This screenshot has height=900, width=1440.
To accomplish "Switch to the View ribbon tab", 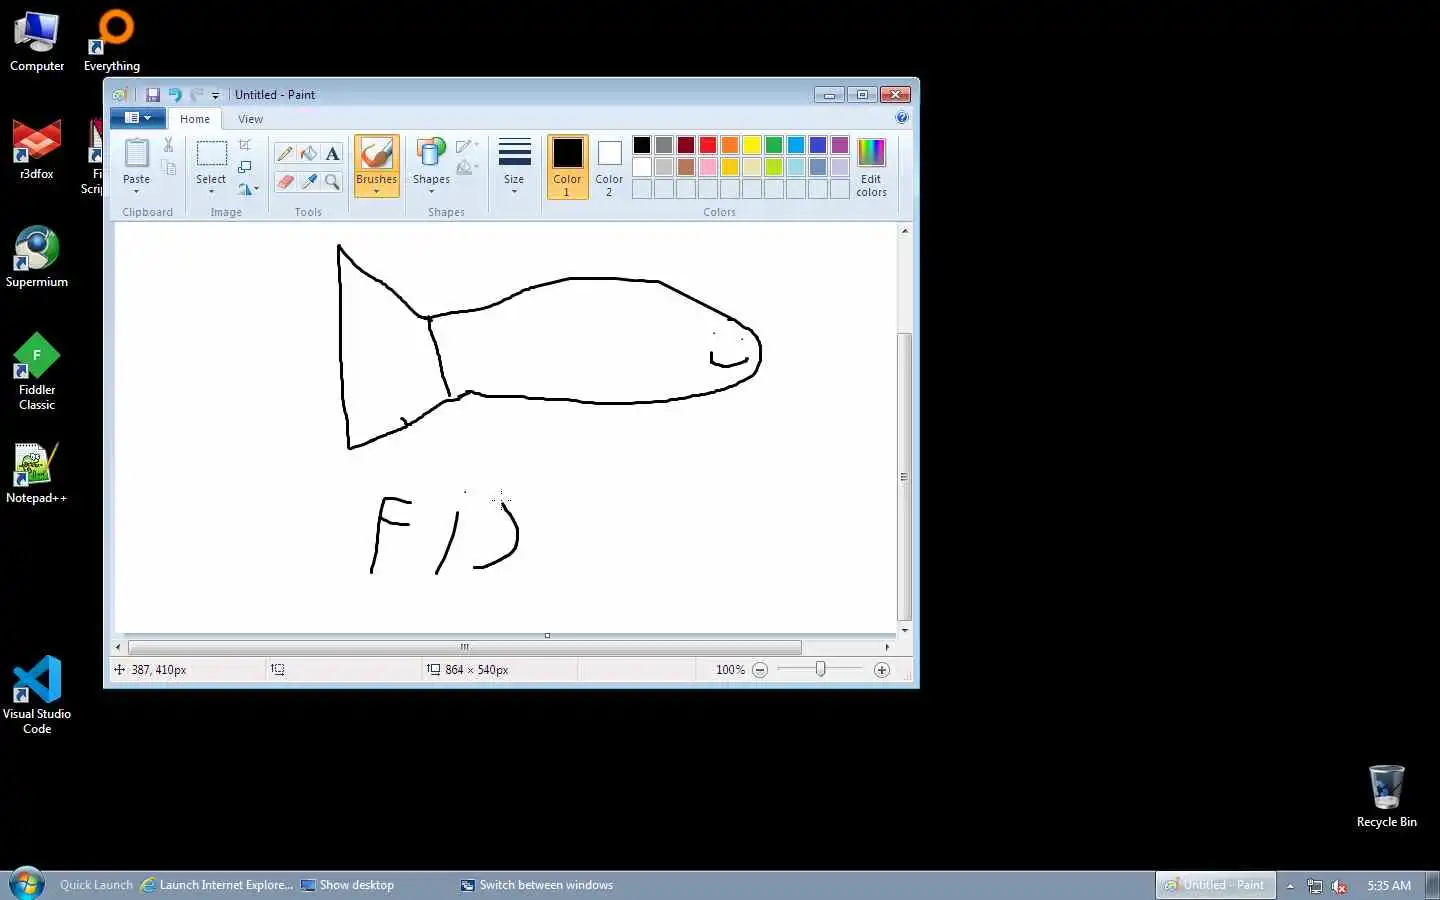I will point(250,119).
